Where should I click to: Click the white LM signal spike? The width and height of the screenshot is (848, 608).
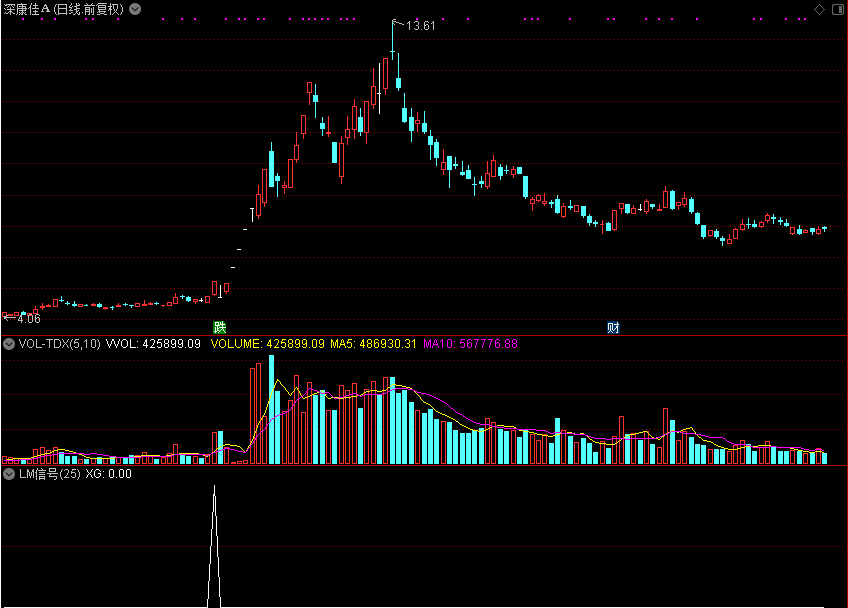coord(214,546)
